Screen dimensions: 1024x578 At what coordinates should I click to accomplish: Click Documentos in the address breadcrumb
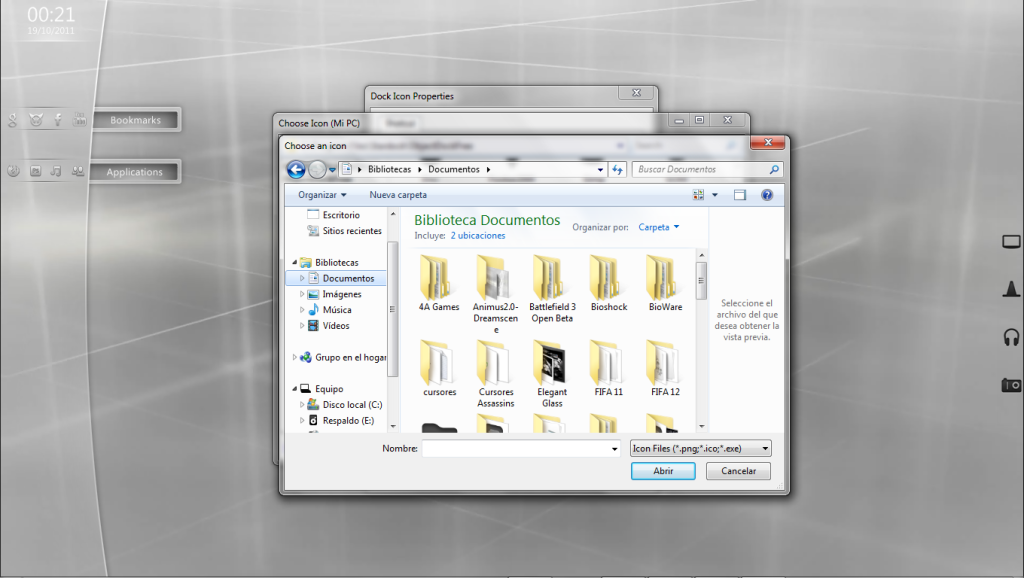454,169
